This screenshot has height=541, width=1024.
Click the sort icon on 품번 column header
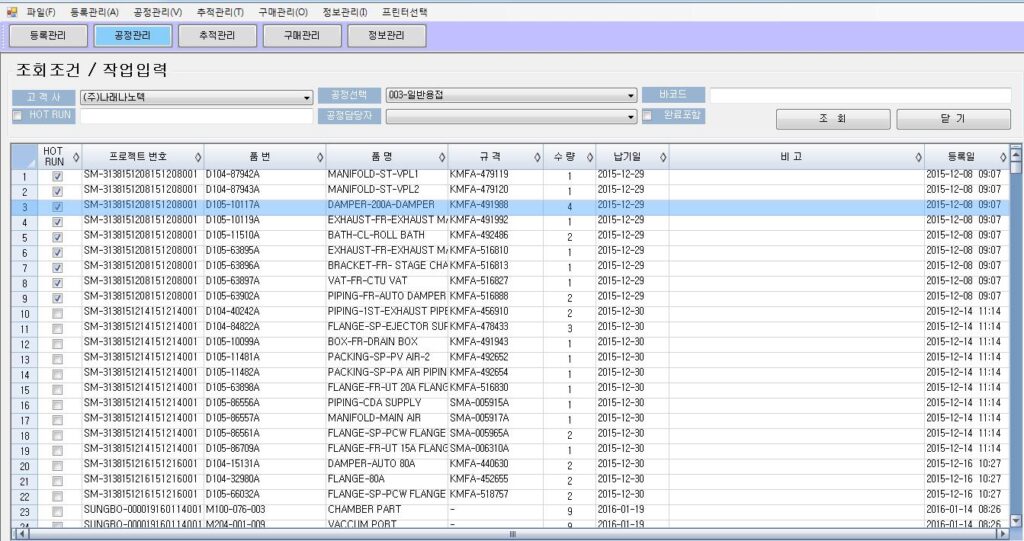click(320, 157)
